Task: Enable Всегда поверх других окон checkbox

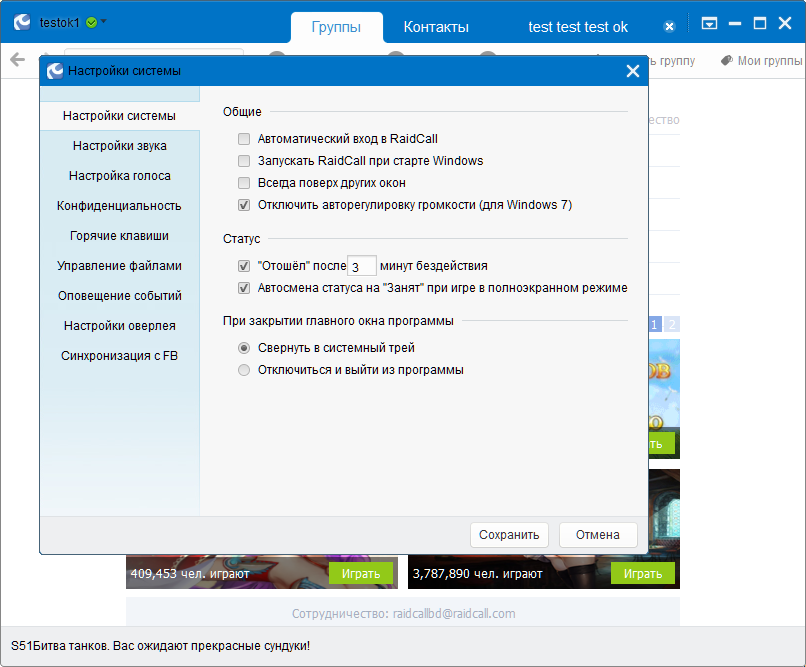Action: coord(244,183)
